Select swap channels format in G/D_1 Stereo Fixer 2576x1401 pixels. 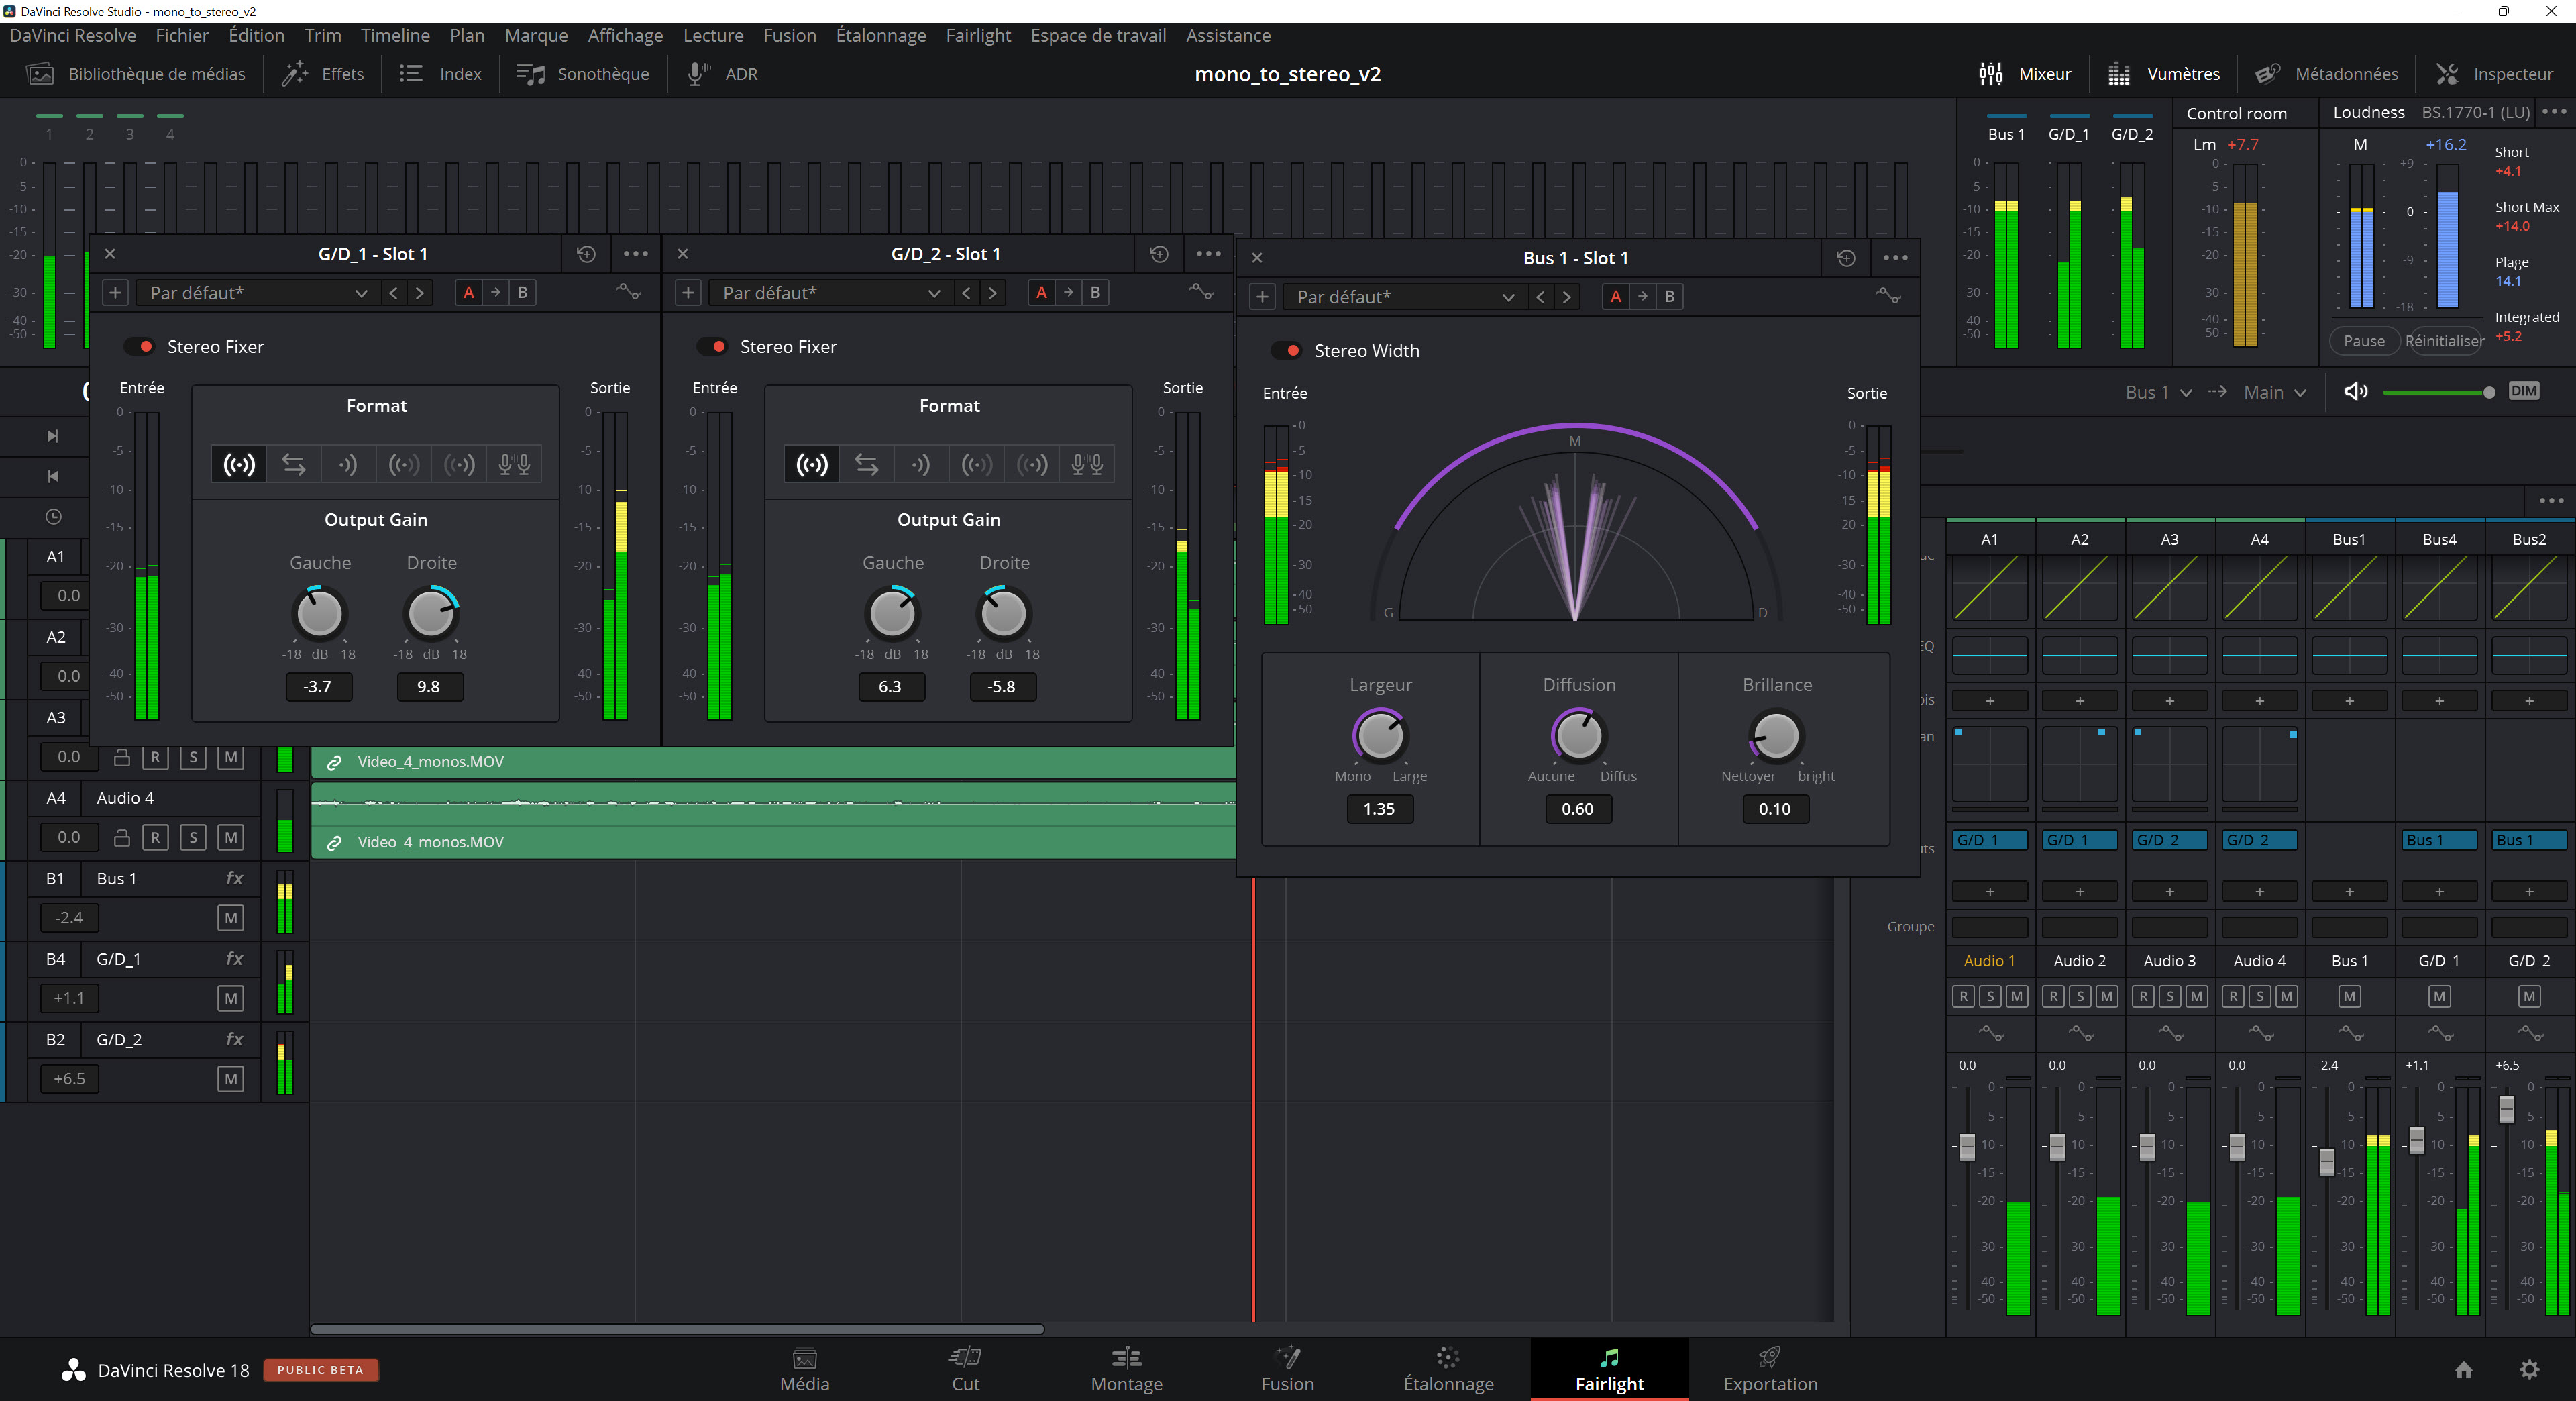294,464
